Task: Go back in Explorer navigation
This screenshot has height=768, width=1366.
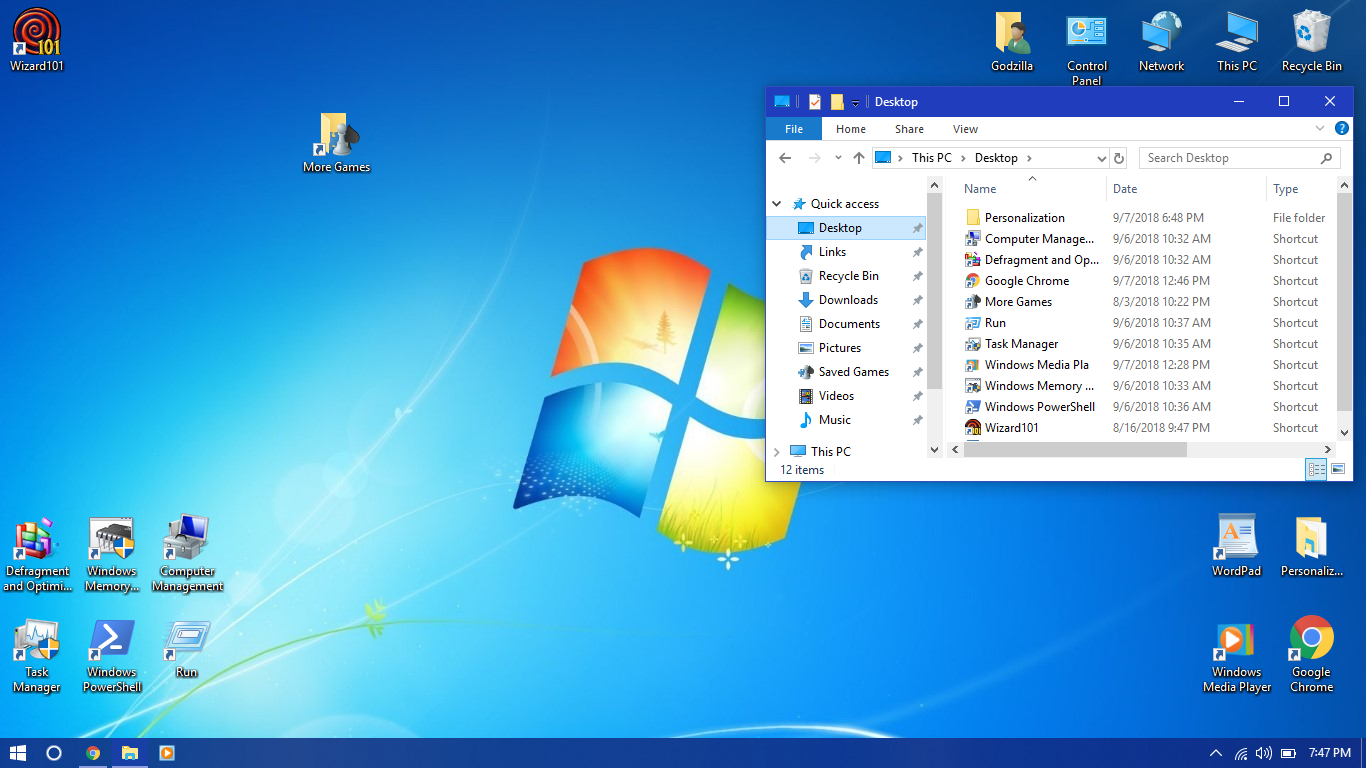Action: click(785, 158)
